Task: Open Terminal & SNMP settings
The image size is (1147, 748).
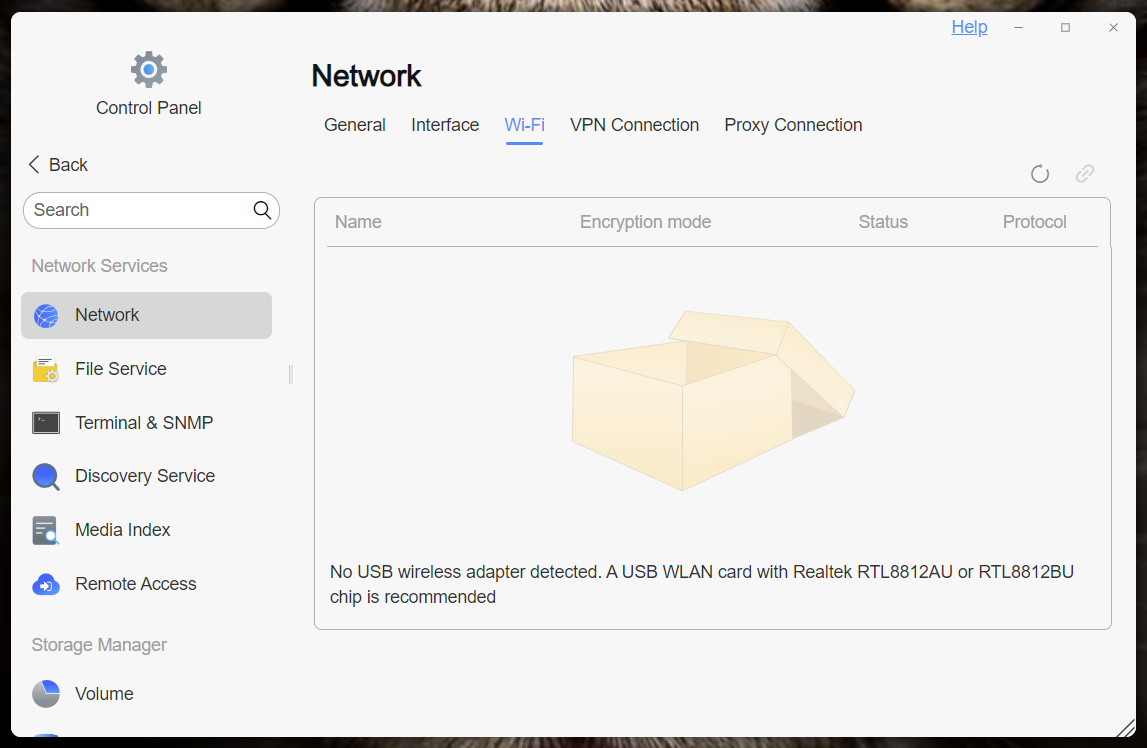Action: tap(146, 423)
